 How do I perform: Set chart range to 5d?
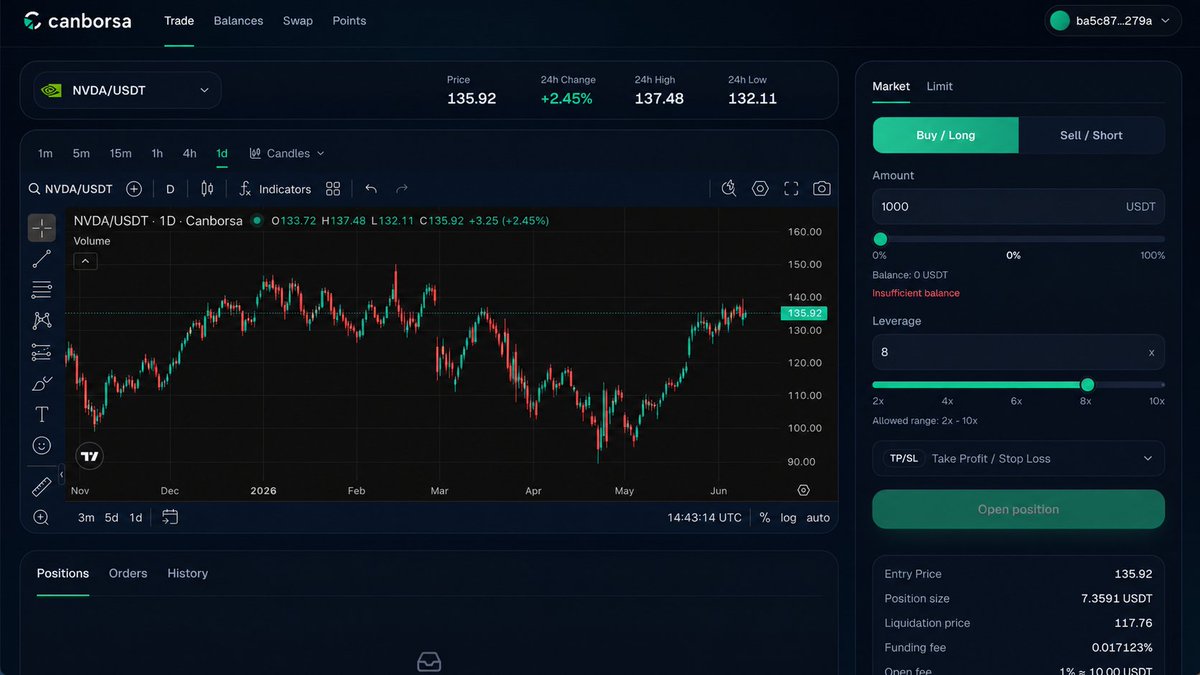pyautogui.click(x=111, y=518)
